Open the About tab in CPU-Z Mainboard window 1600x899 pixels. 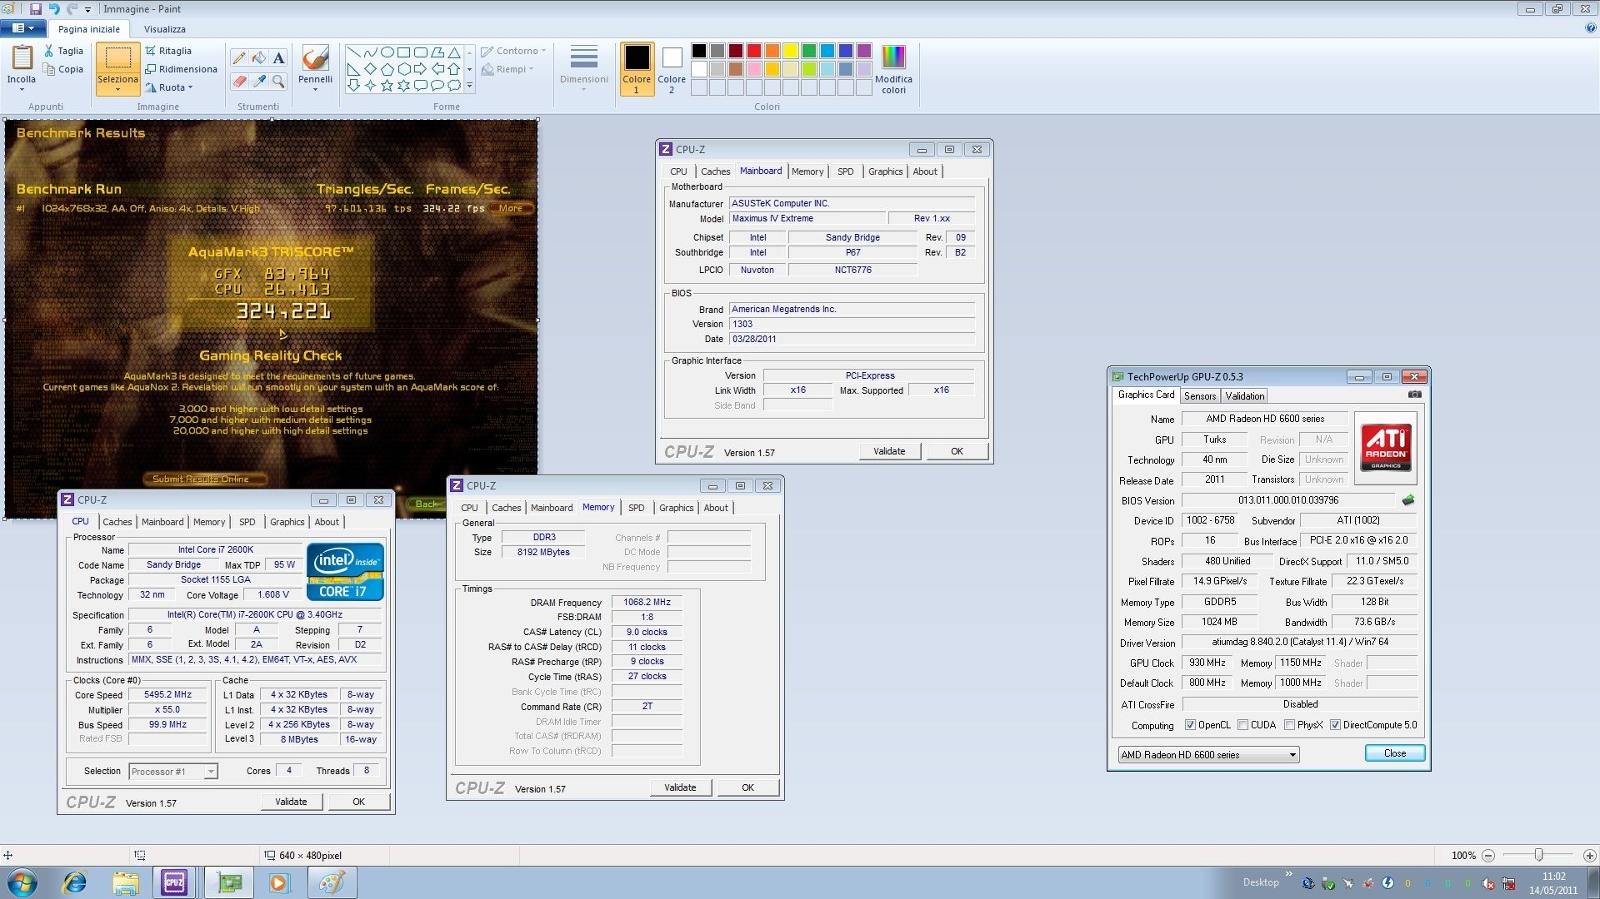tap(925, 171)
